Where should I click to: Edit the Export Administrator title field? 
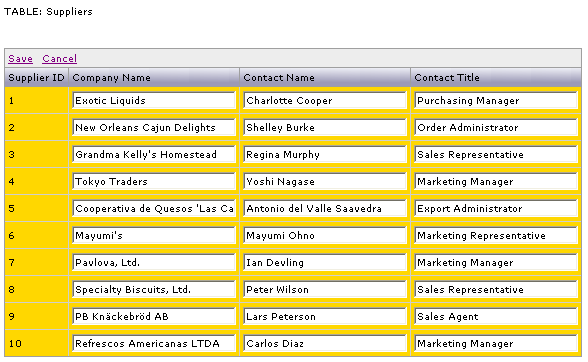[x=496, y=209]
